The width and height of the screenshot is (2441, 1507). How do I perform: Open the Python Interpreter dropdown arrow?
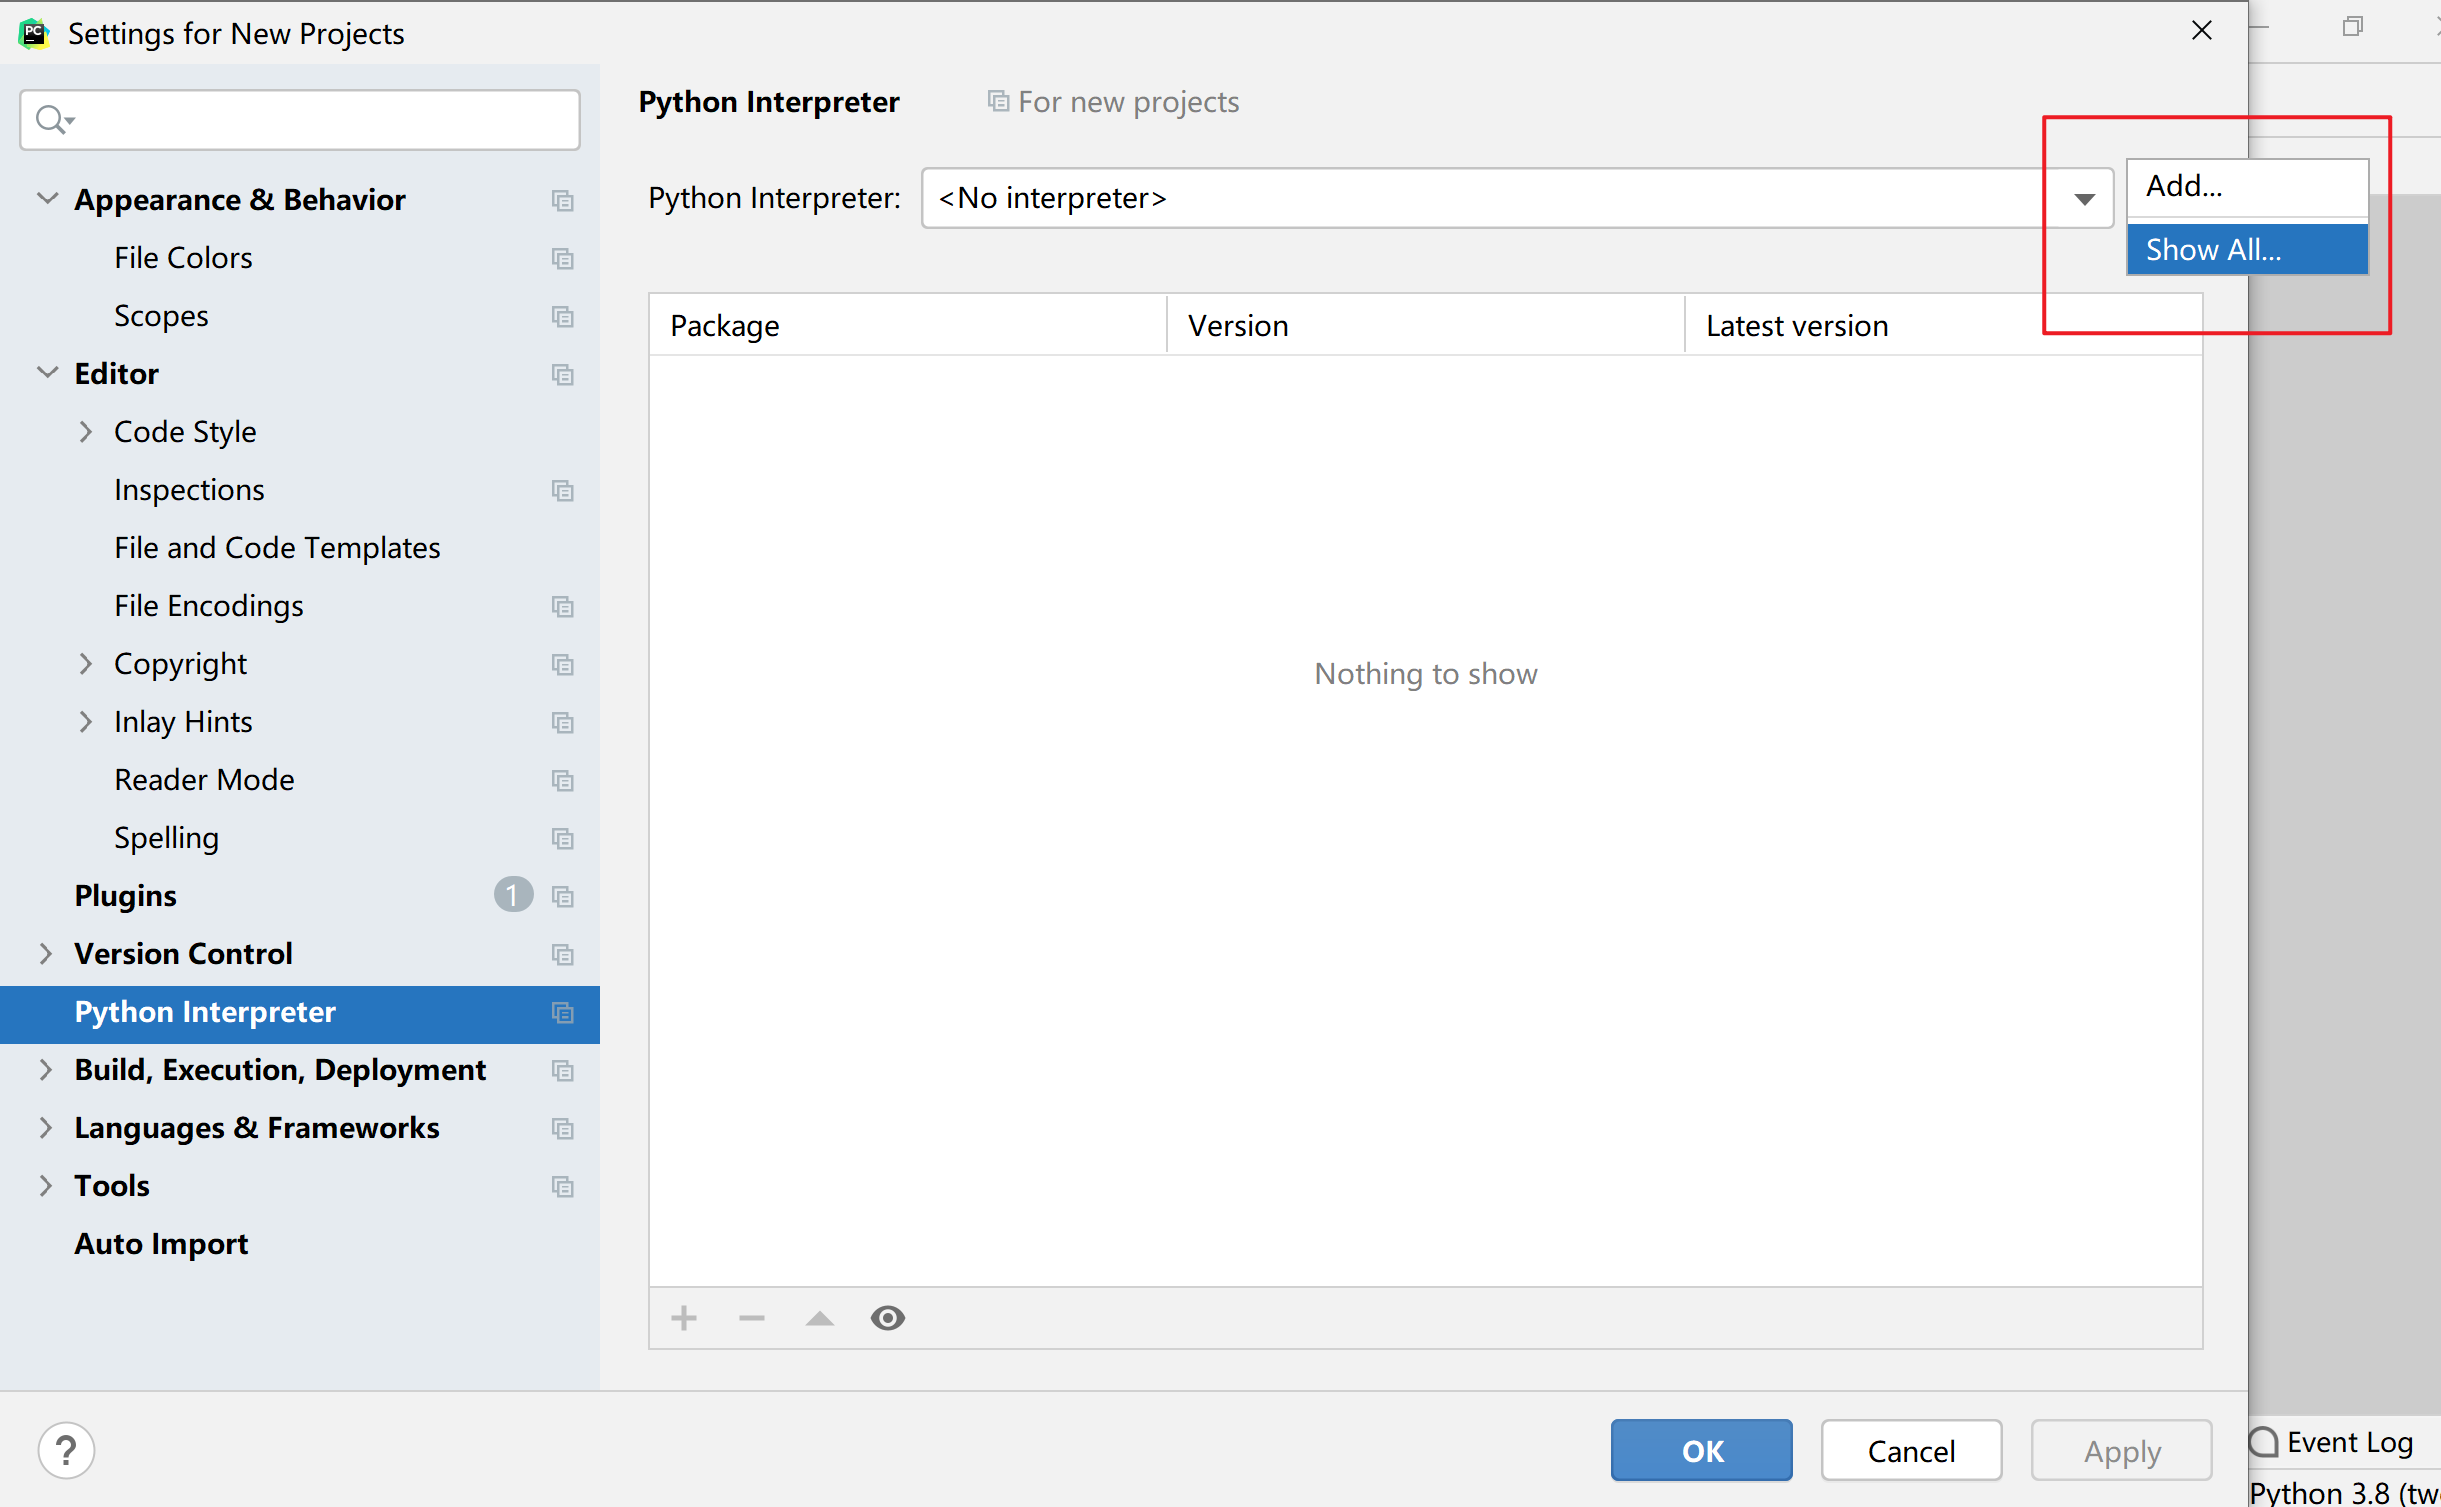[x=2084, y=198]
